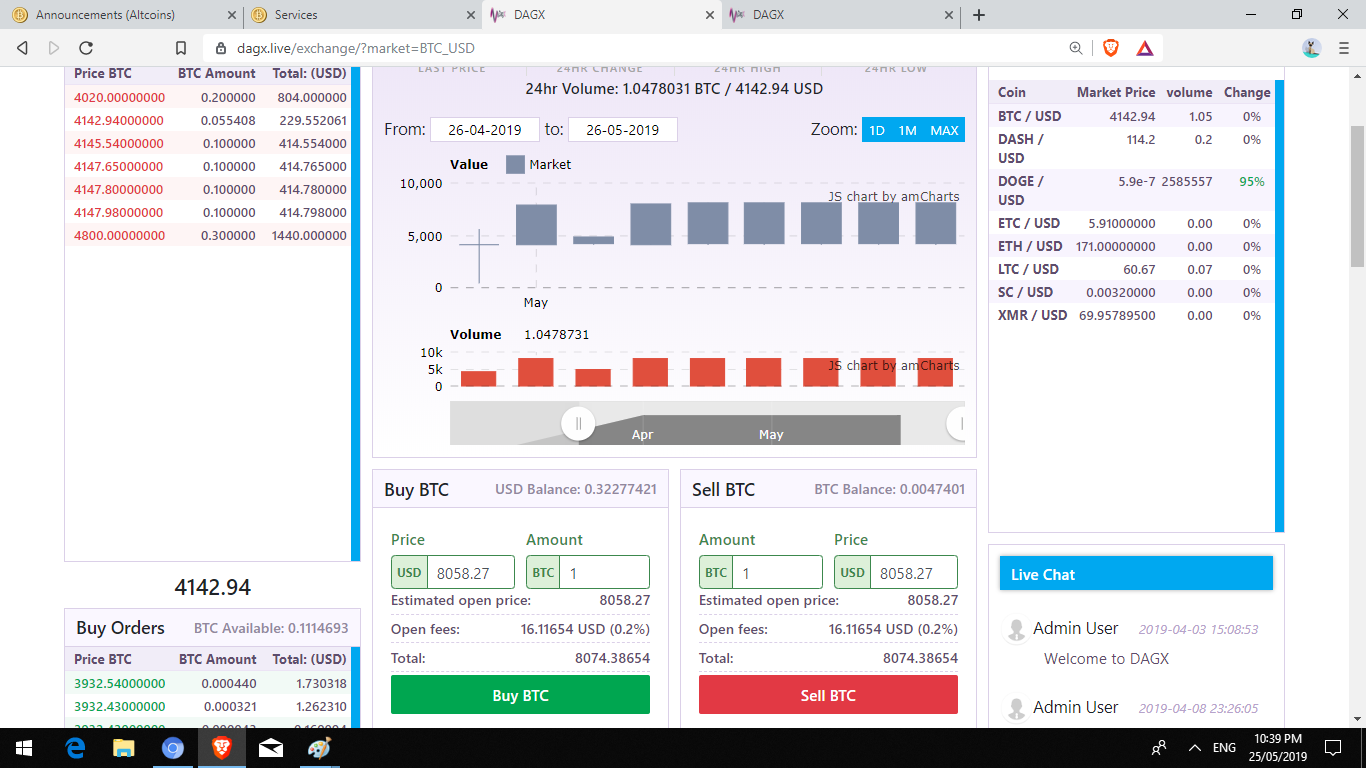Viewport: 1366px width, 768px height.
Task: Click the Brave Rewards triangle icon
Action: coord(1145,47)
